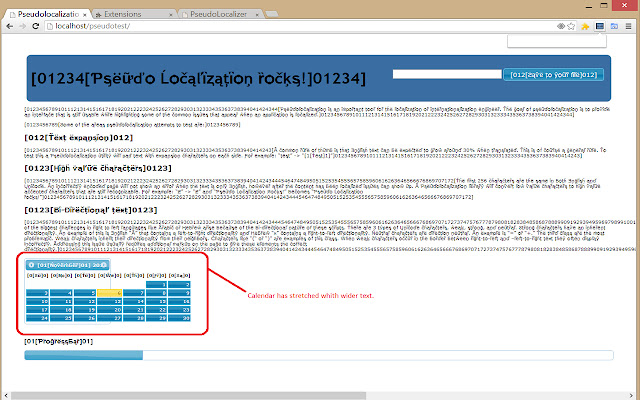This screenshot has height=400, width=640.
Task: Go back using the browser back arrow
Action: click(x=9, y=26)
